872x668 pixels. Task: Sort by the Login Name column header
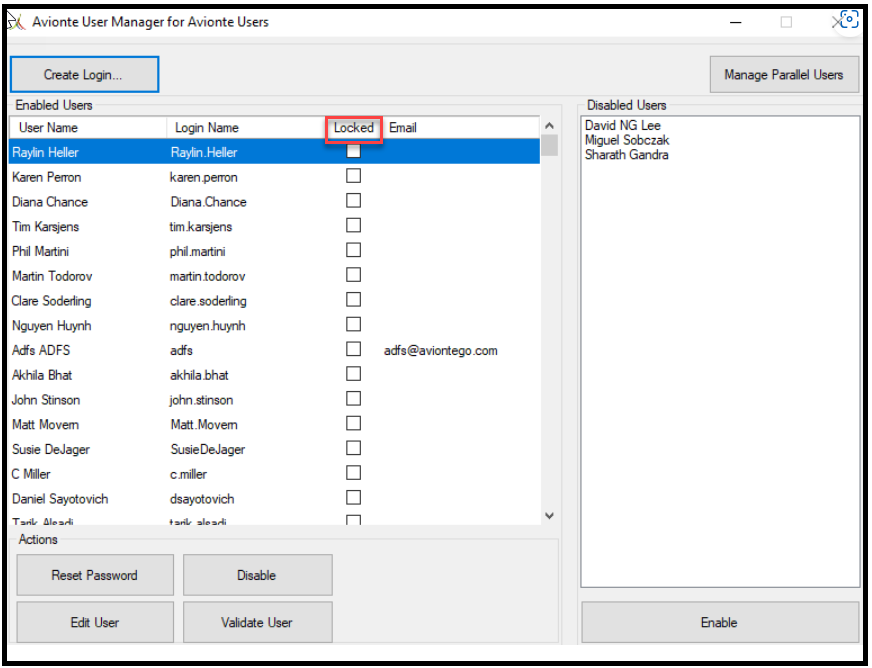tap(246, 127)
